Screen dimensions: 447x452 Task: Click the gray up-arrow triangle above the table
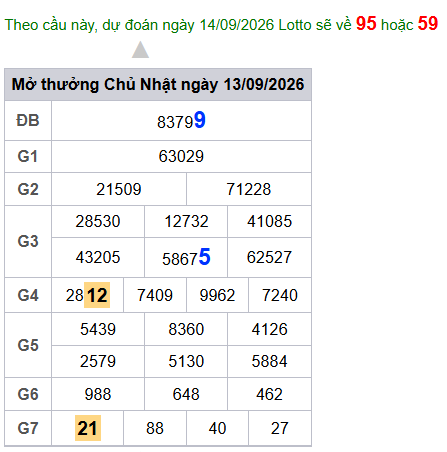[140, 50]
